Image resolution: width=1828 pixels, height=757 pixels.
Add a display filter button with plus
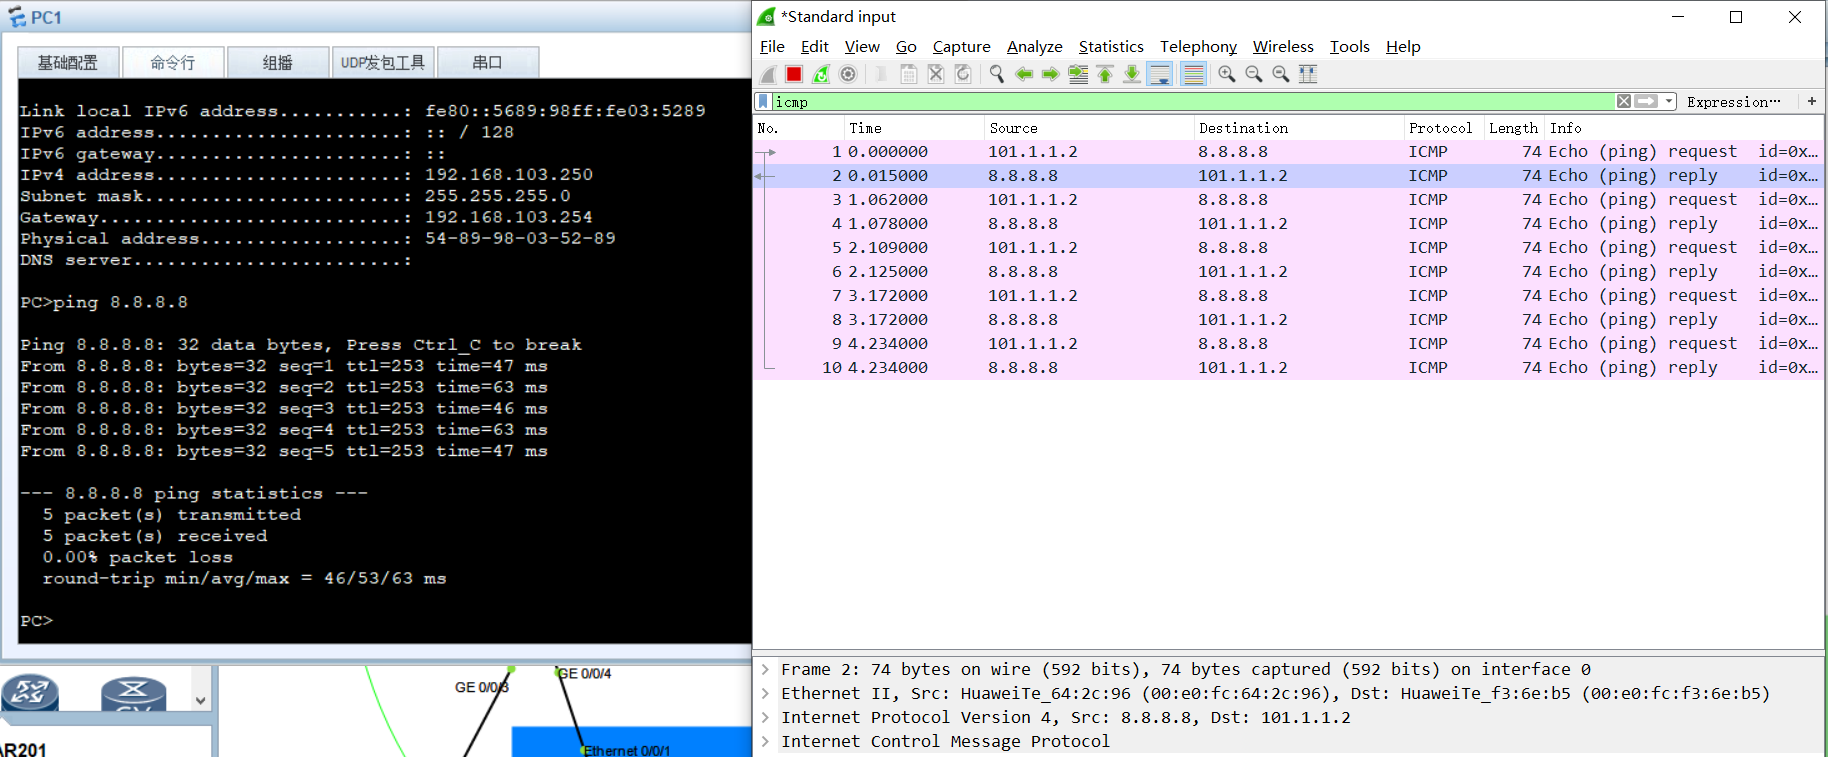[x=1812, y=101]
